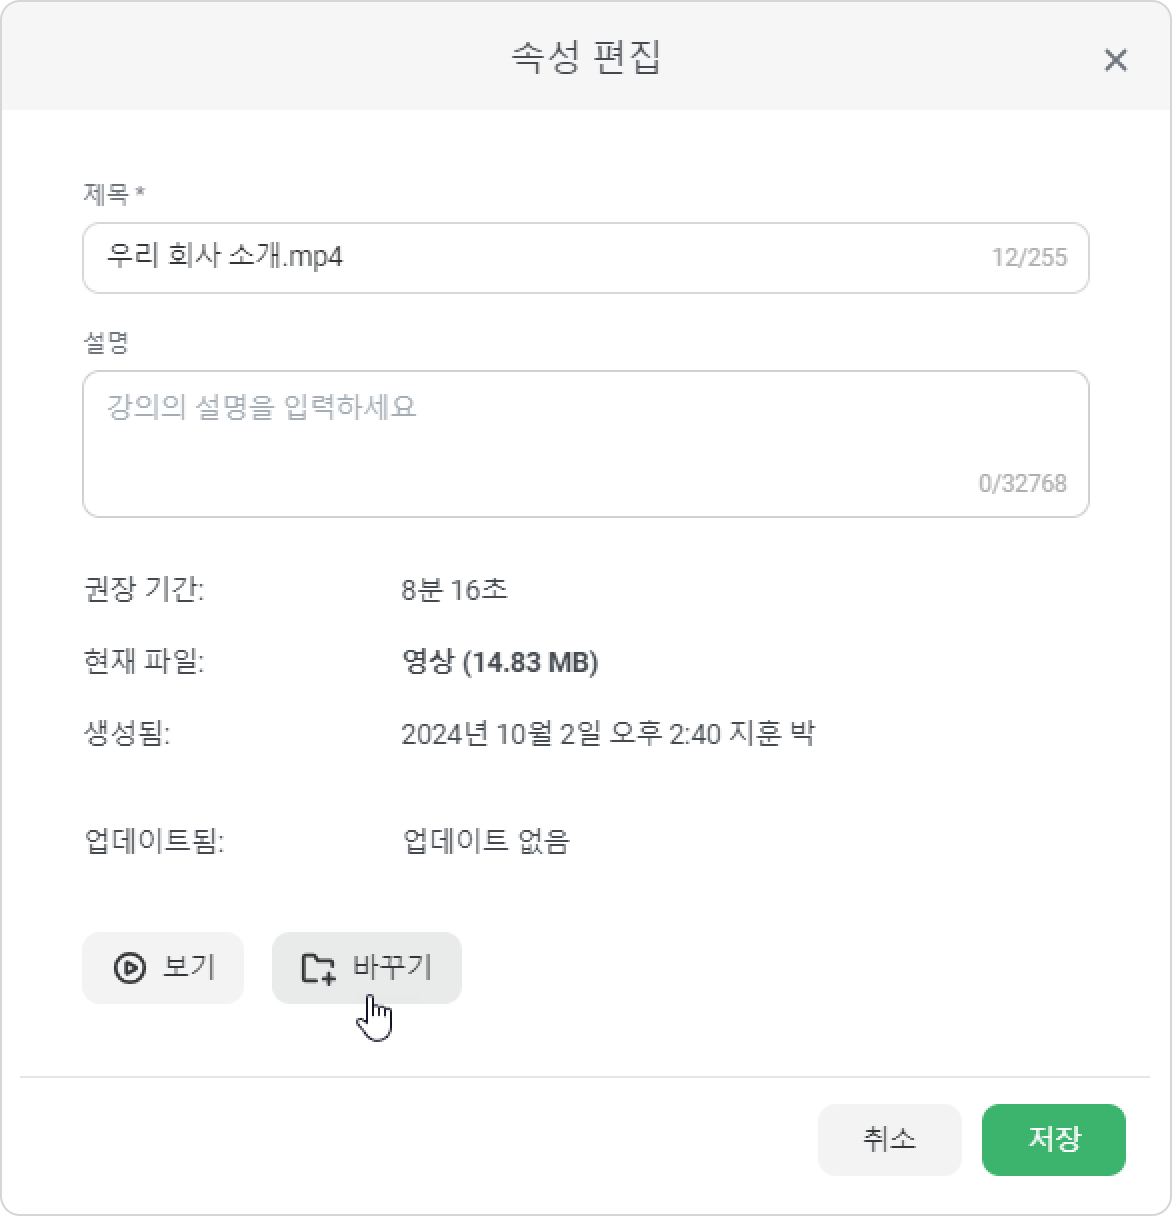Screen dimensions: 1172x1216
Task: Select the 8분 16초 duration value
Action: 454,589
